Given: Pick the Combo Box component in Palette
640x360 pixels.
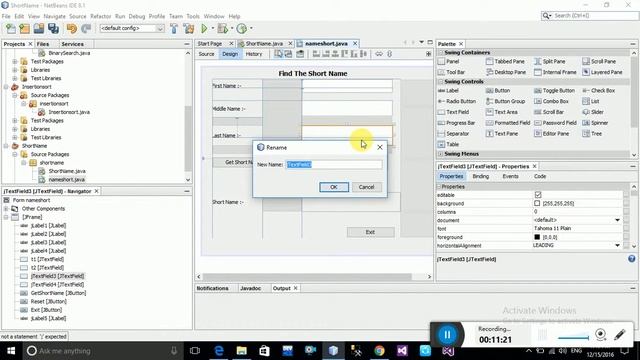Looking at the screenshot, I should (x=551, y=101).
